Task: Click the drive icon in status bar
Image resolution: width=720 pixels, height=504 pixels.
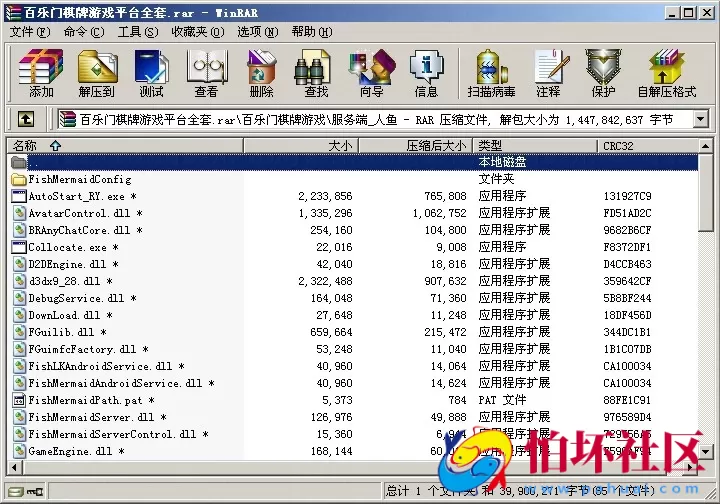Action: pyautogui.click(x=15, y=492)
